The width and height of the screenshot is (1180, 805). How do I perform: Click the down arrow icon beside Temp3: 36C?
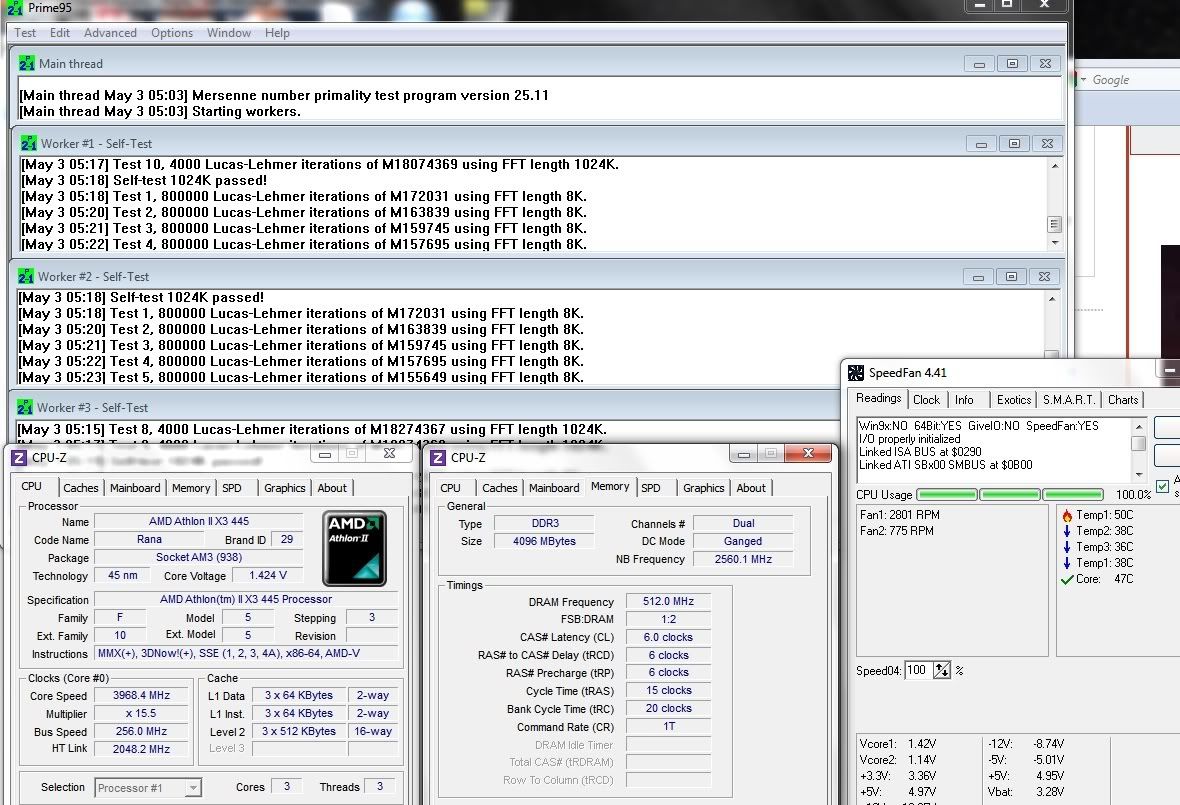click(x=1066, y=547)
